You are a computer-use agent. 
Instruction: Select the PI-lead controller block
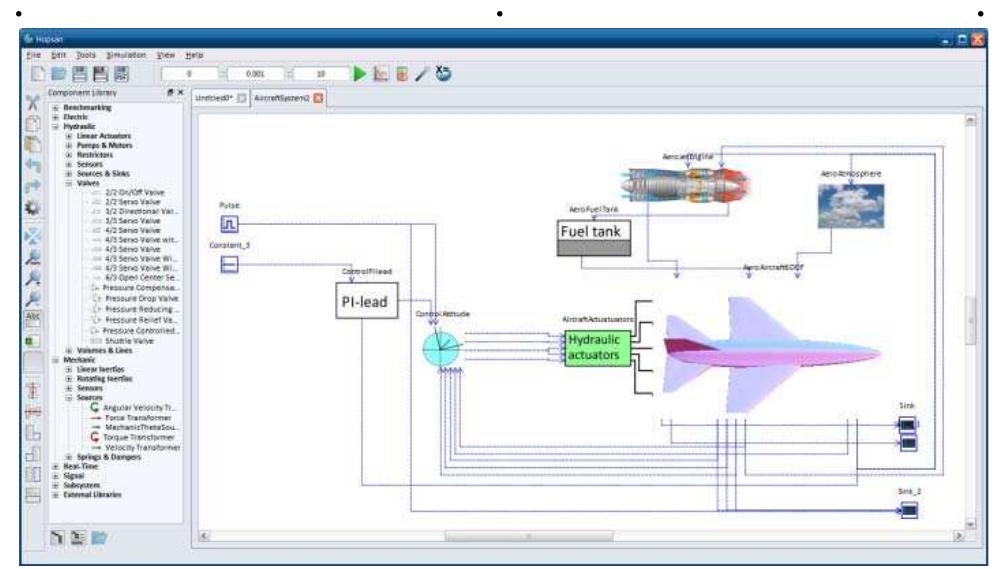point(367,301)
